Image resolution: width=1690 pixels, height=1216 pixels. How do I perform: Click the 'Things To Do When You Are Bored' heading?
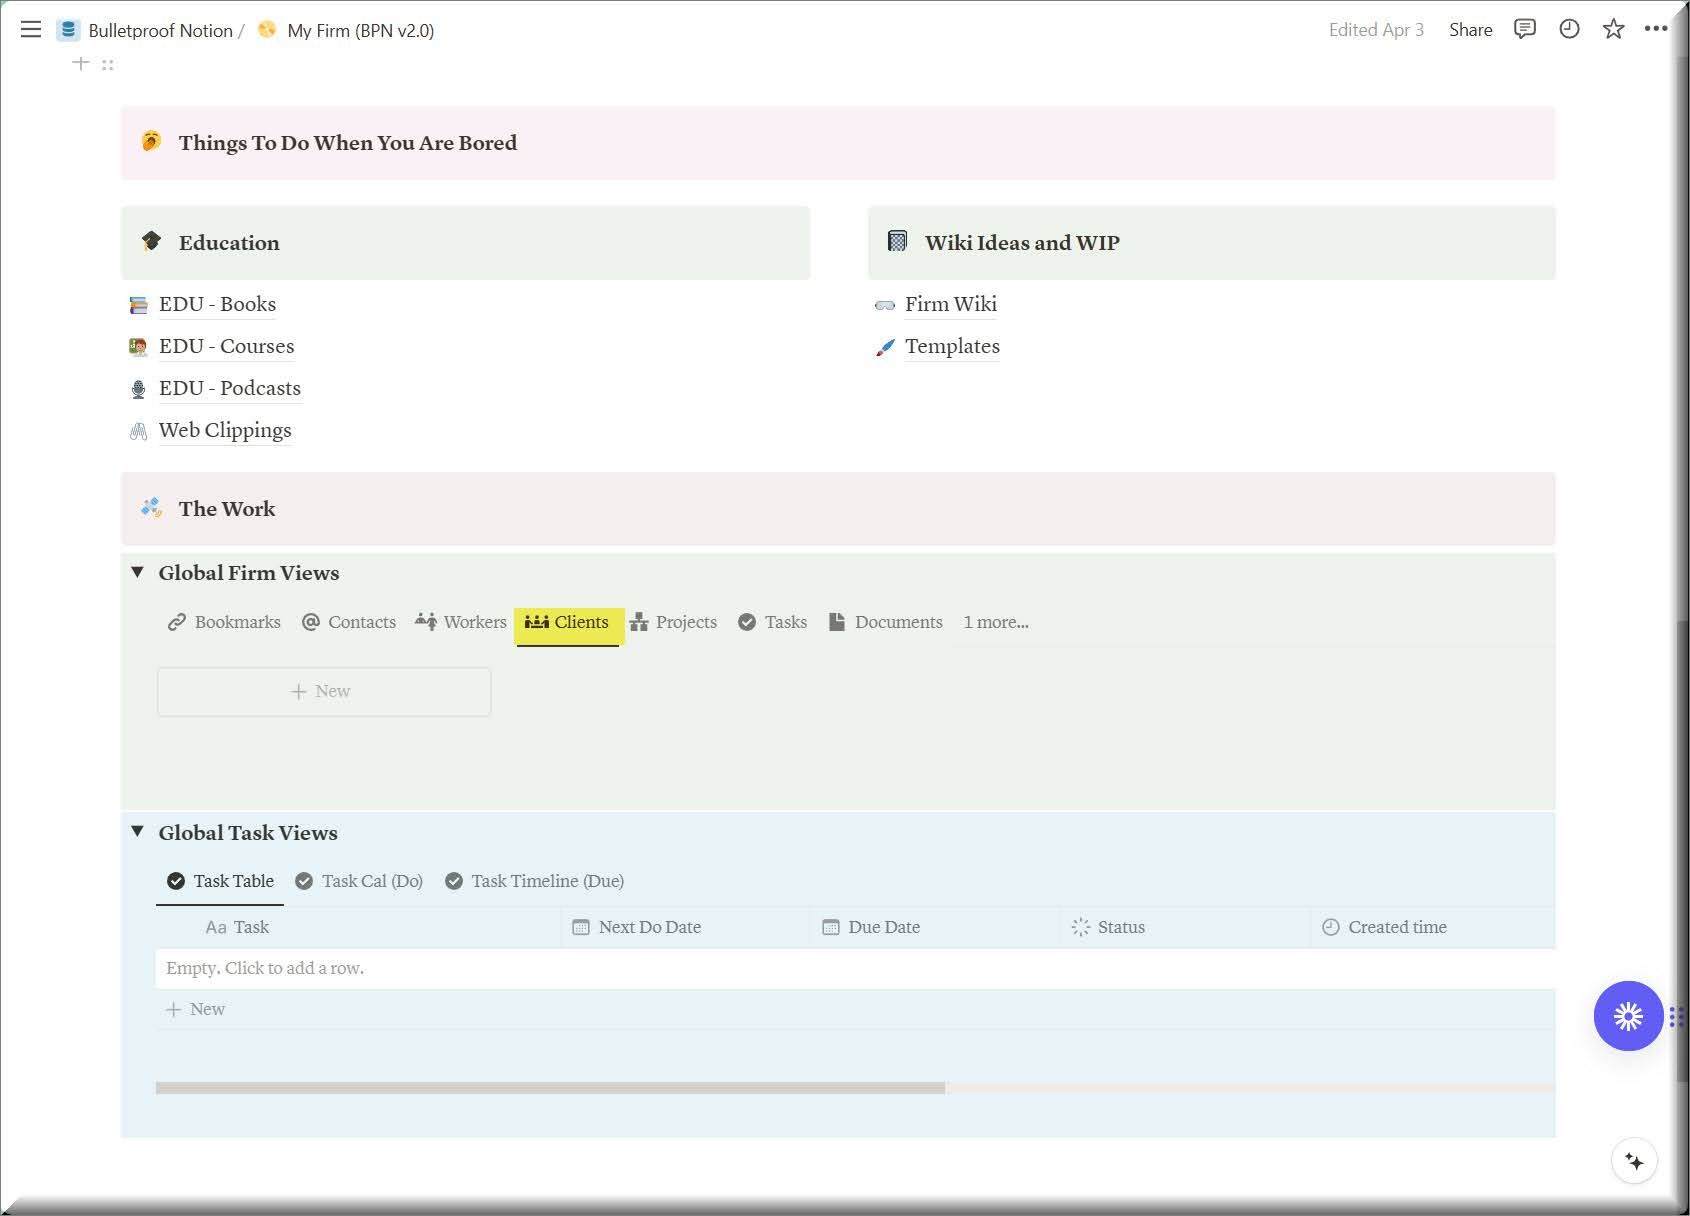(x=348, y=143)
